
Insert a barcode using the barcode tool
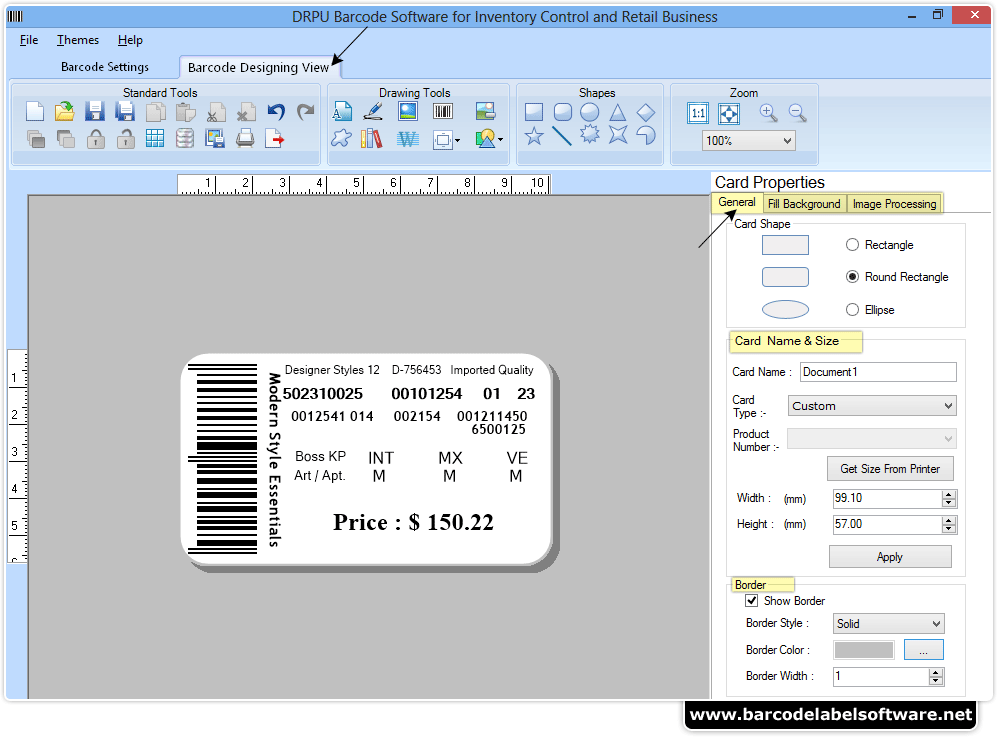(x=443, y=112)
